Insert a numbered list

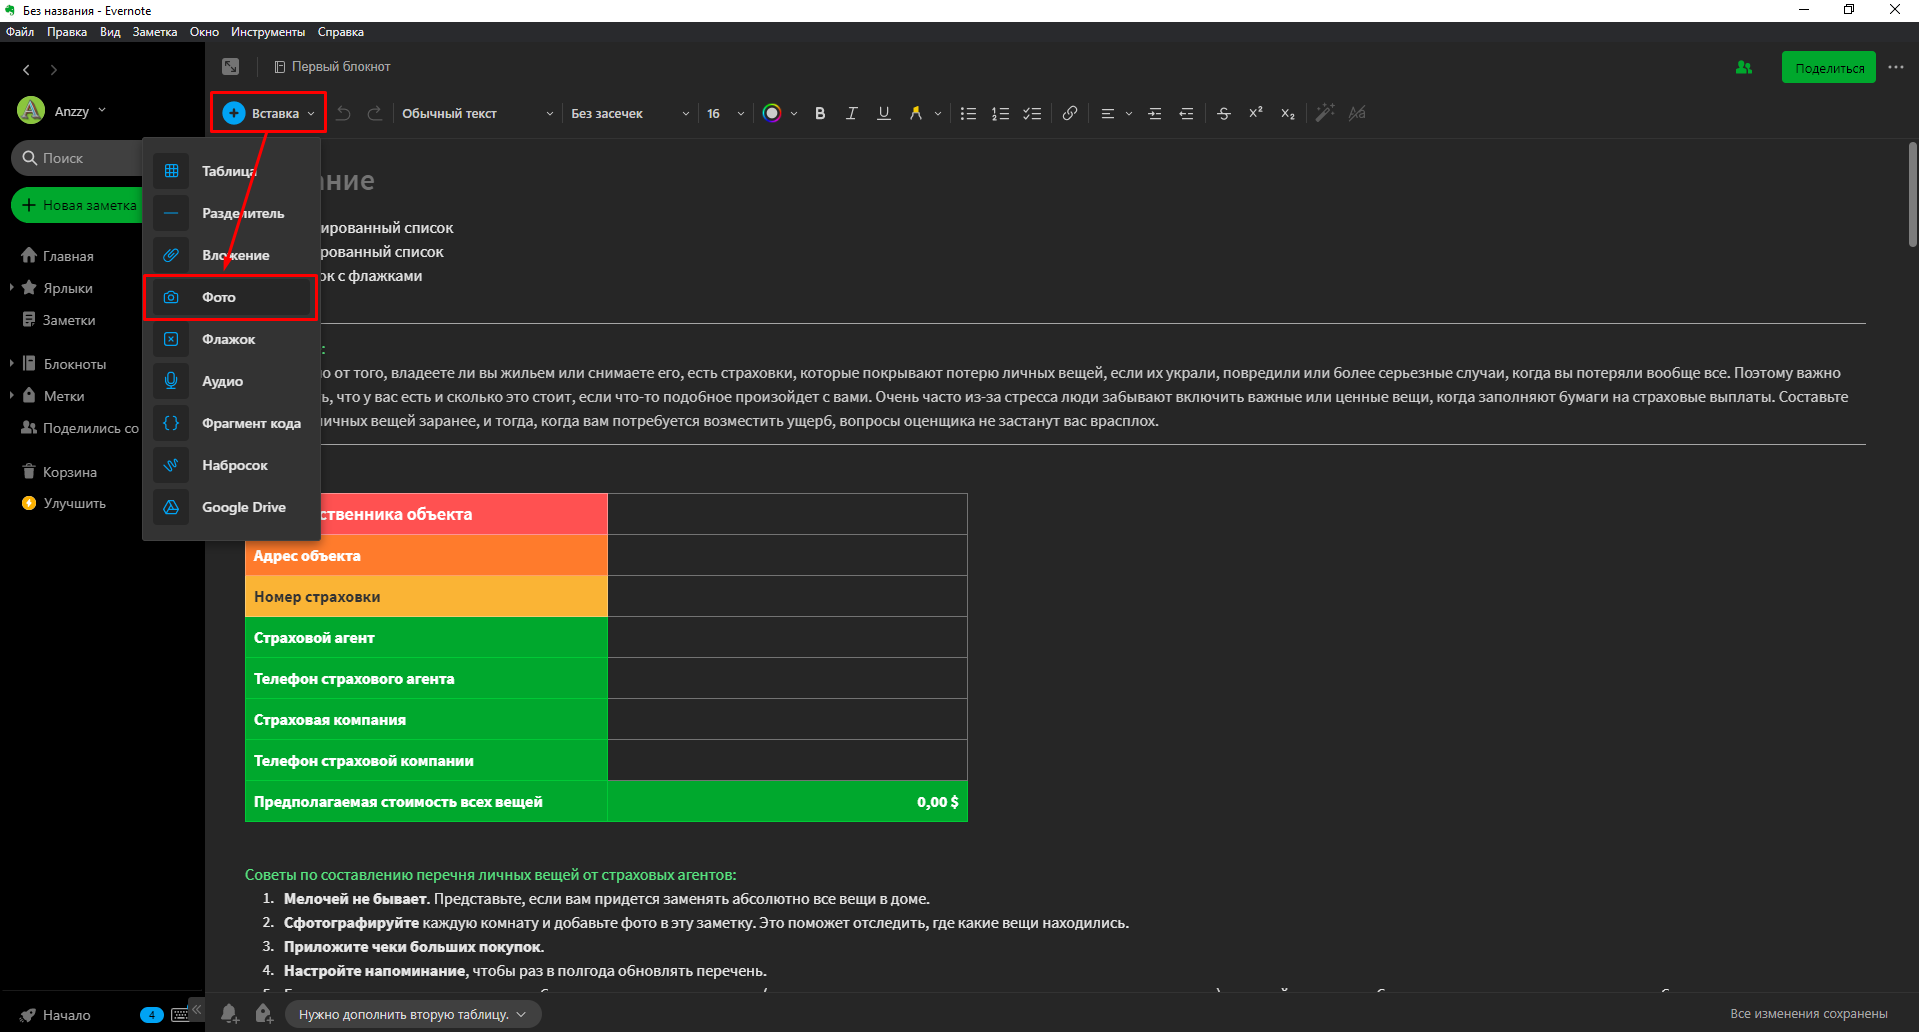[1000, 113]
